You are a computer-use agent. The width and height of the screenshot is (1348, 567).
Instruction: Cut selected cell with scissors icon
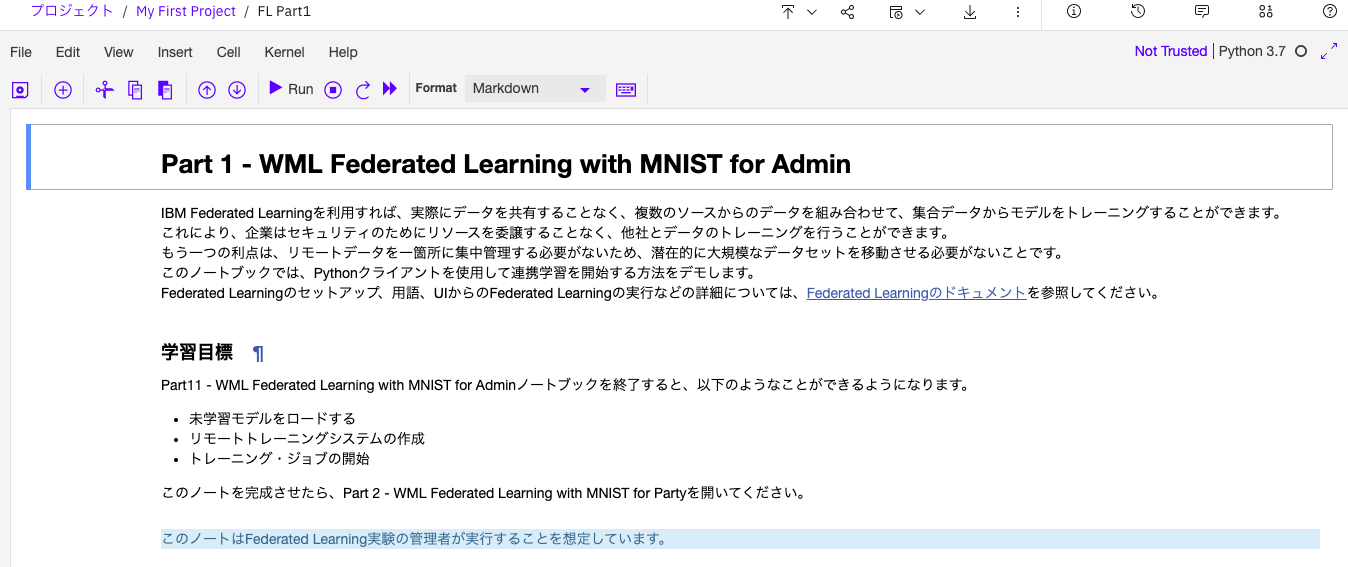tap(104, 90)
